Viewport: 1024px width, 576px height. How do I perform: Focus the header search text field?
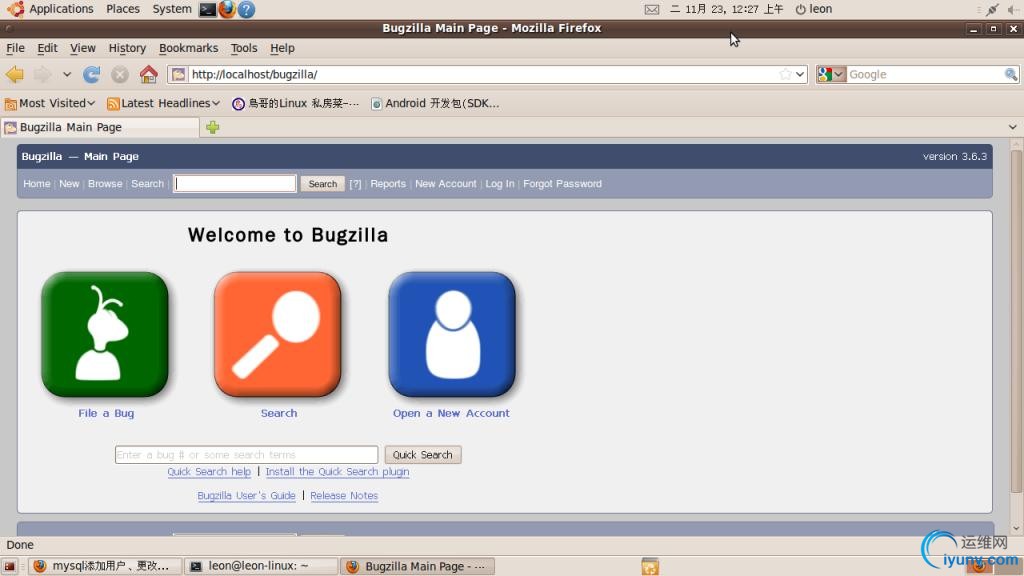coord(234,184)
